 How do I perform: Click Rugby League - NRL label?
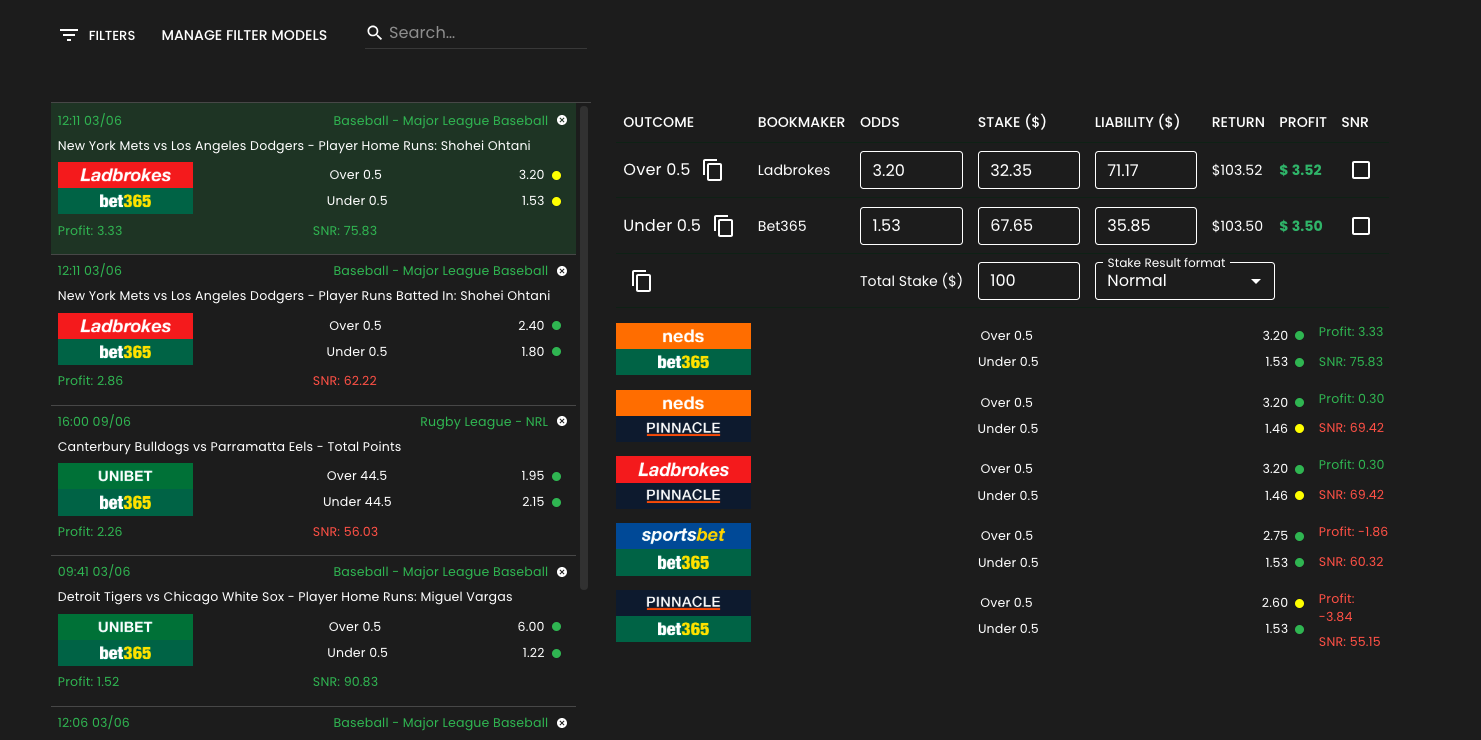(484, 421)
